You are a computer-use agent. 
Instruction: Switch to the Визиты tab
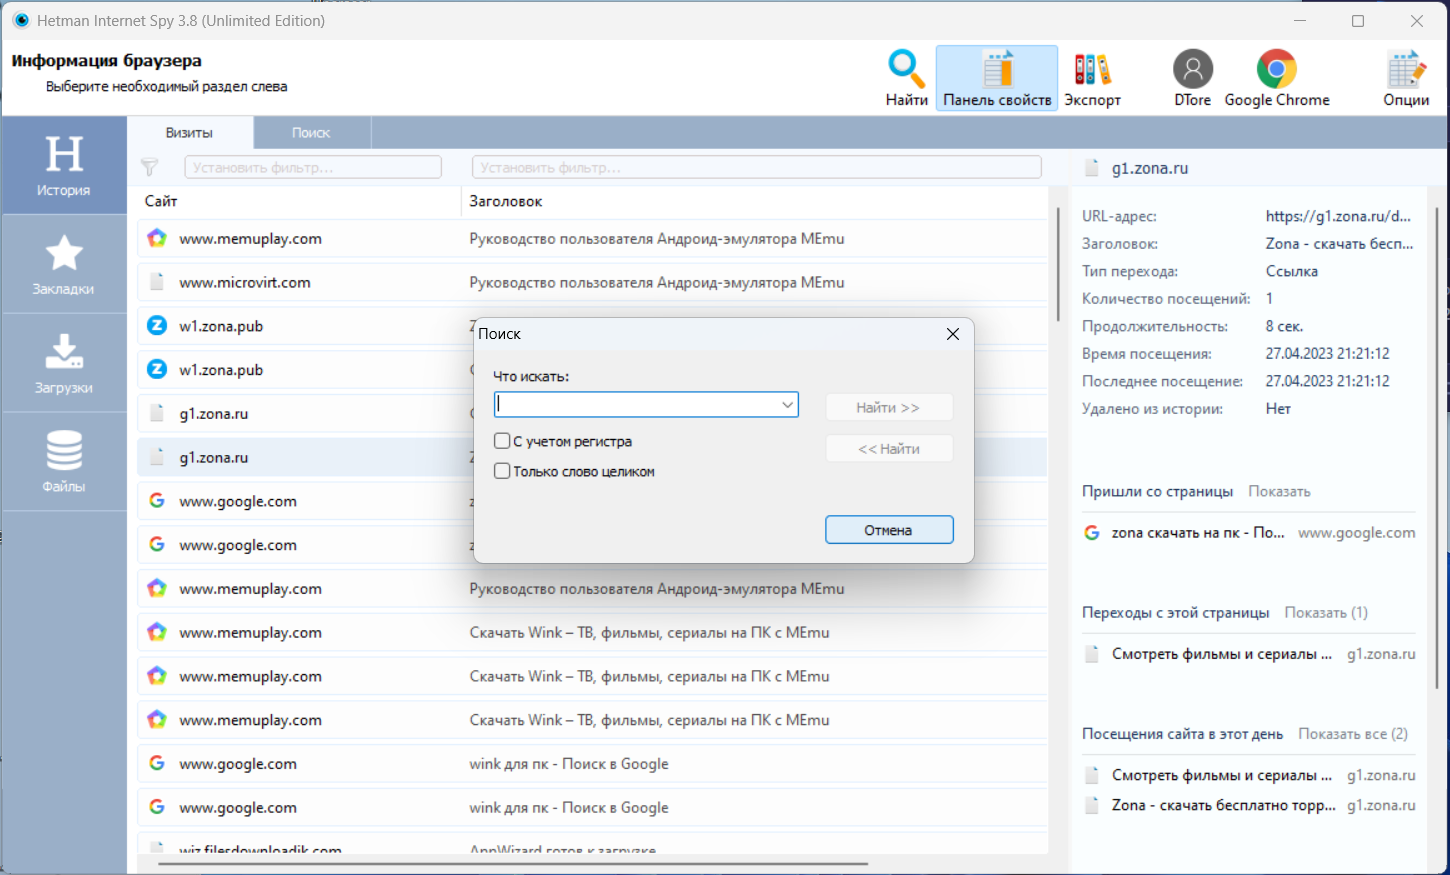coord(189,133)
